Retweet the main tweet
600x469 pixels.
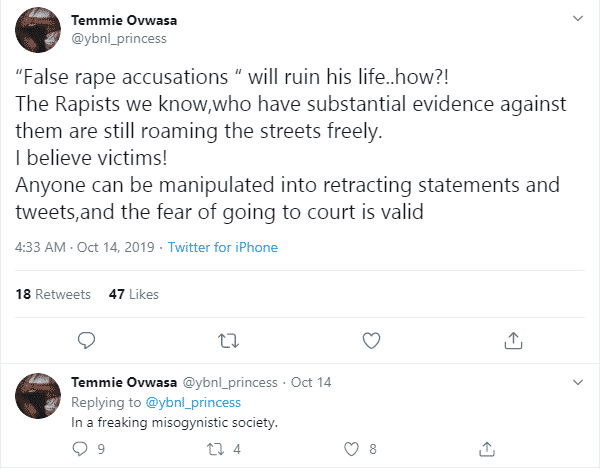click(227, 340)
